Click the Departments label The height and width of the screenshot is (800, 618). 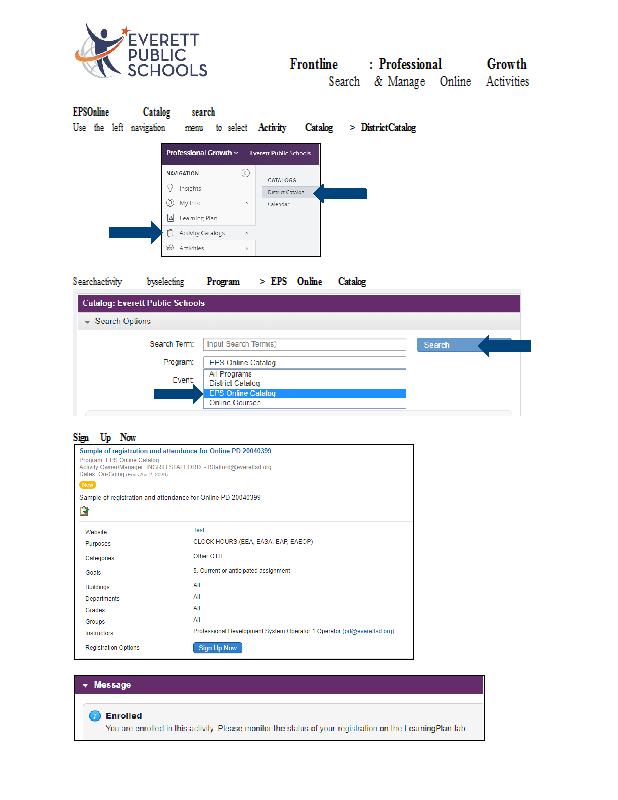coord(102,598)
